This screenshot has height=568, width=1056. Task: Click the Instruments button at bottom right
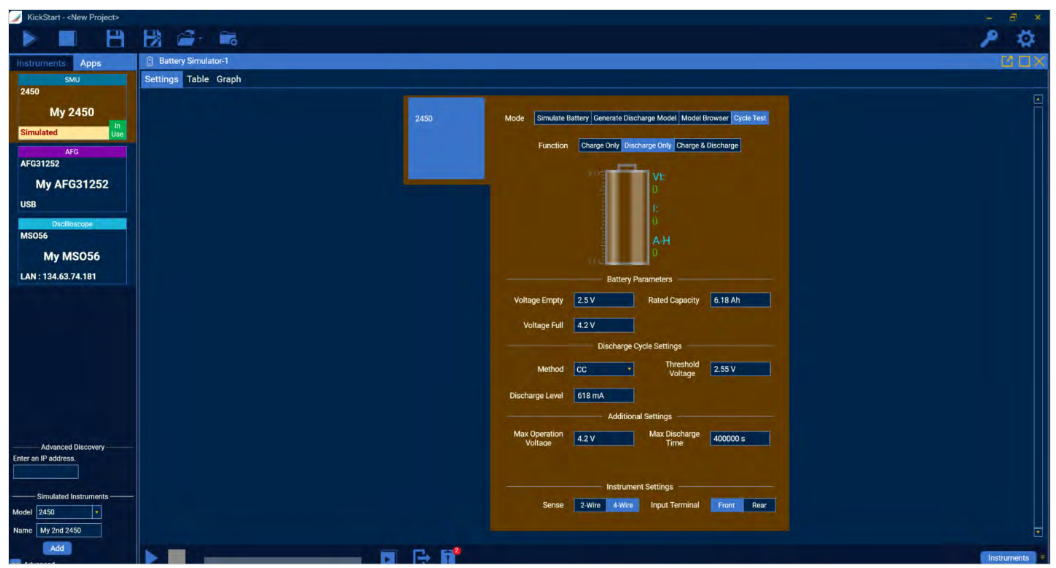pos(1007,558)
